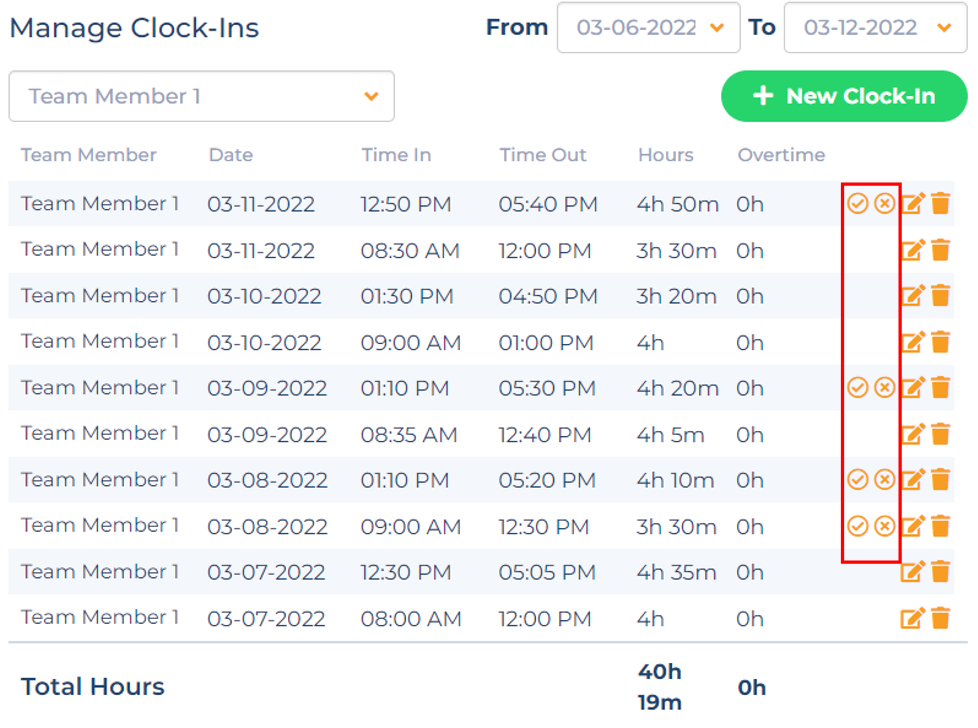Open the From date dropdown
The image size is (978, 728).
click(x=649, y=27)
